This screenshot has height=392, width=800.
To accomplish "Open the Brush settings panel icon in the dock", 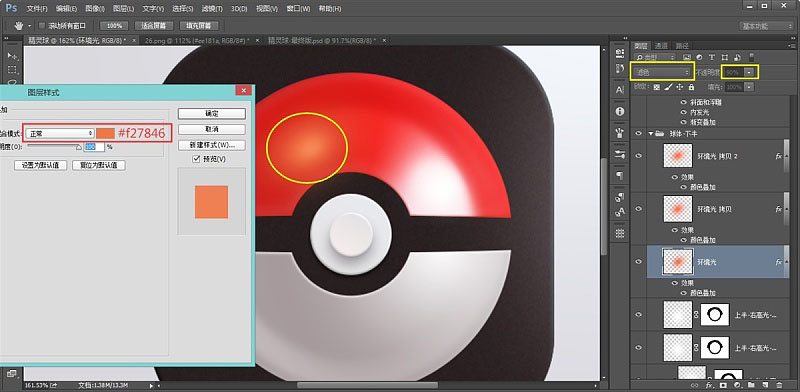I will click(x=620, y=155).
